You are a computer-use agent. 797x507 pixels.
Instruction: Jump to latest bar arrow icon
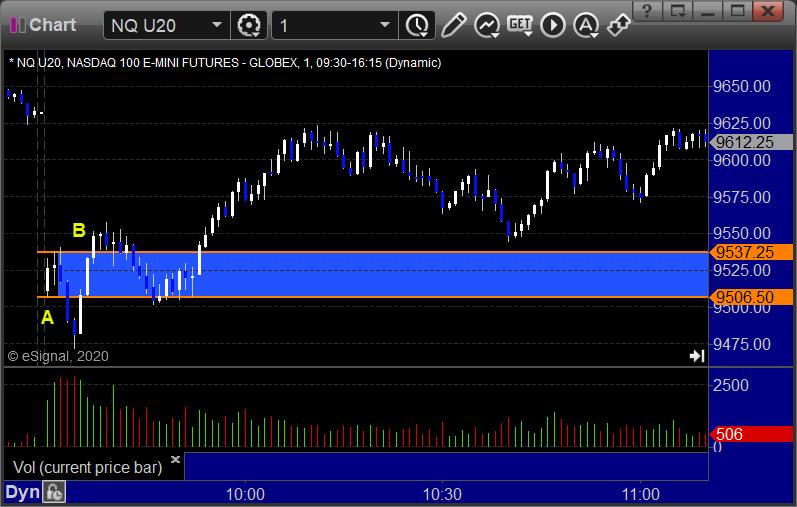coord(697,356)
